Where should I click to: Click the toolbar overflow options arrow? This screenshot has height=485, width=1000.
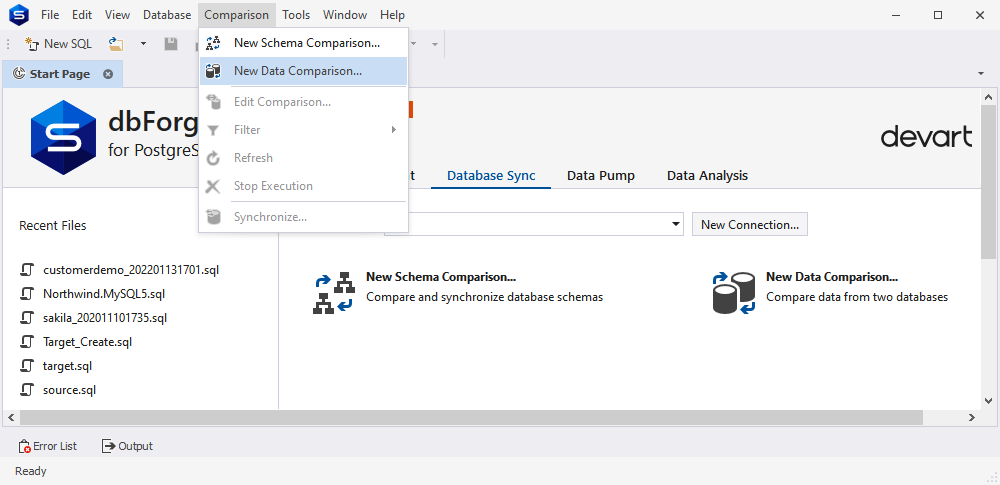(435, 44)
